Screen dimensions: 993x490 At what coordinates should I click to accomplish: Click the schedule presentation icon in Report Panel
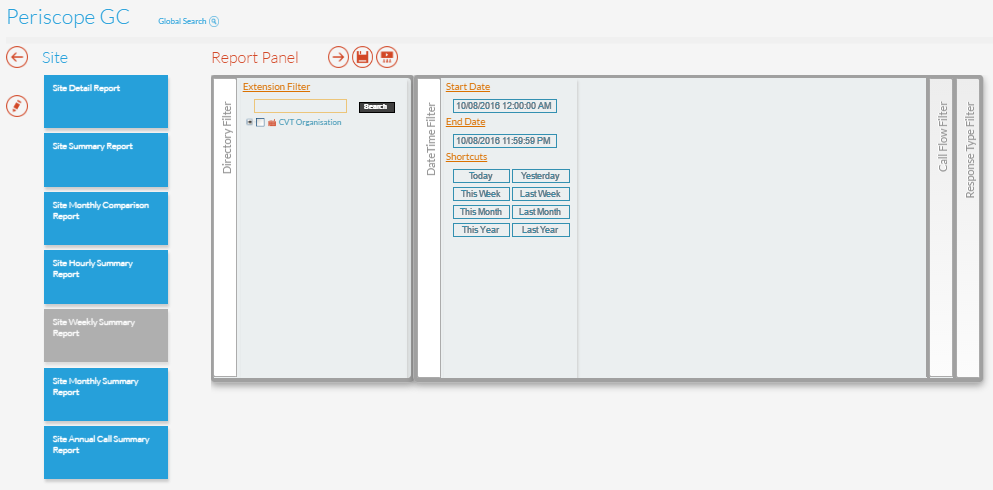[x=387, y=57]
